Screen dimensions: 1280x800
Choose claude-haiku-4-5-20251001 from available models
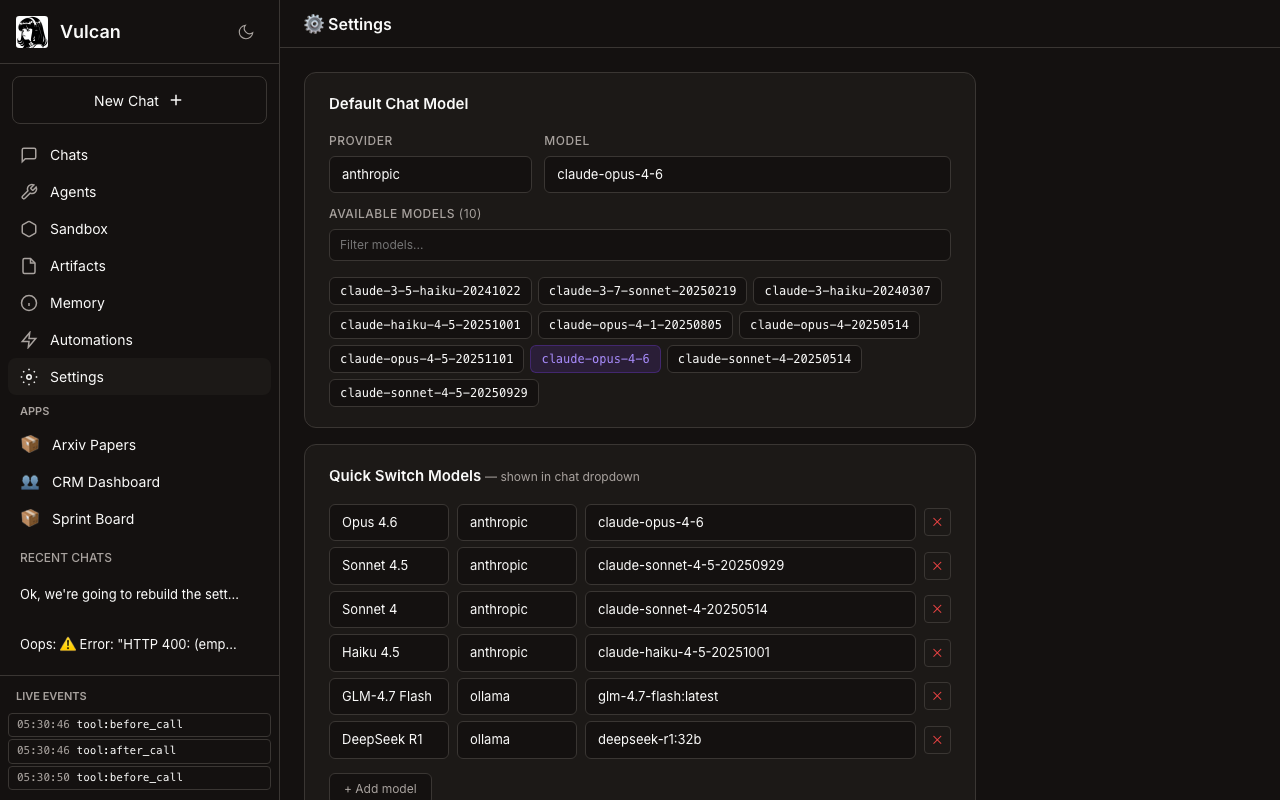[430, 325]
